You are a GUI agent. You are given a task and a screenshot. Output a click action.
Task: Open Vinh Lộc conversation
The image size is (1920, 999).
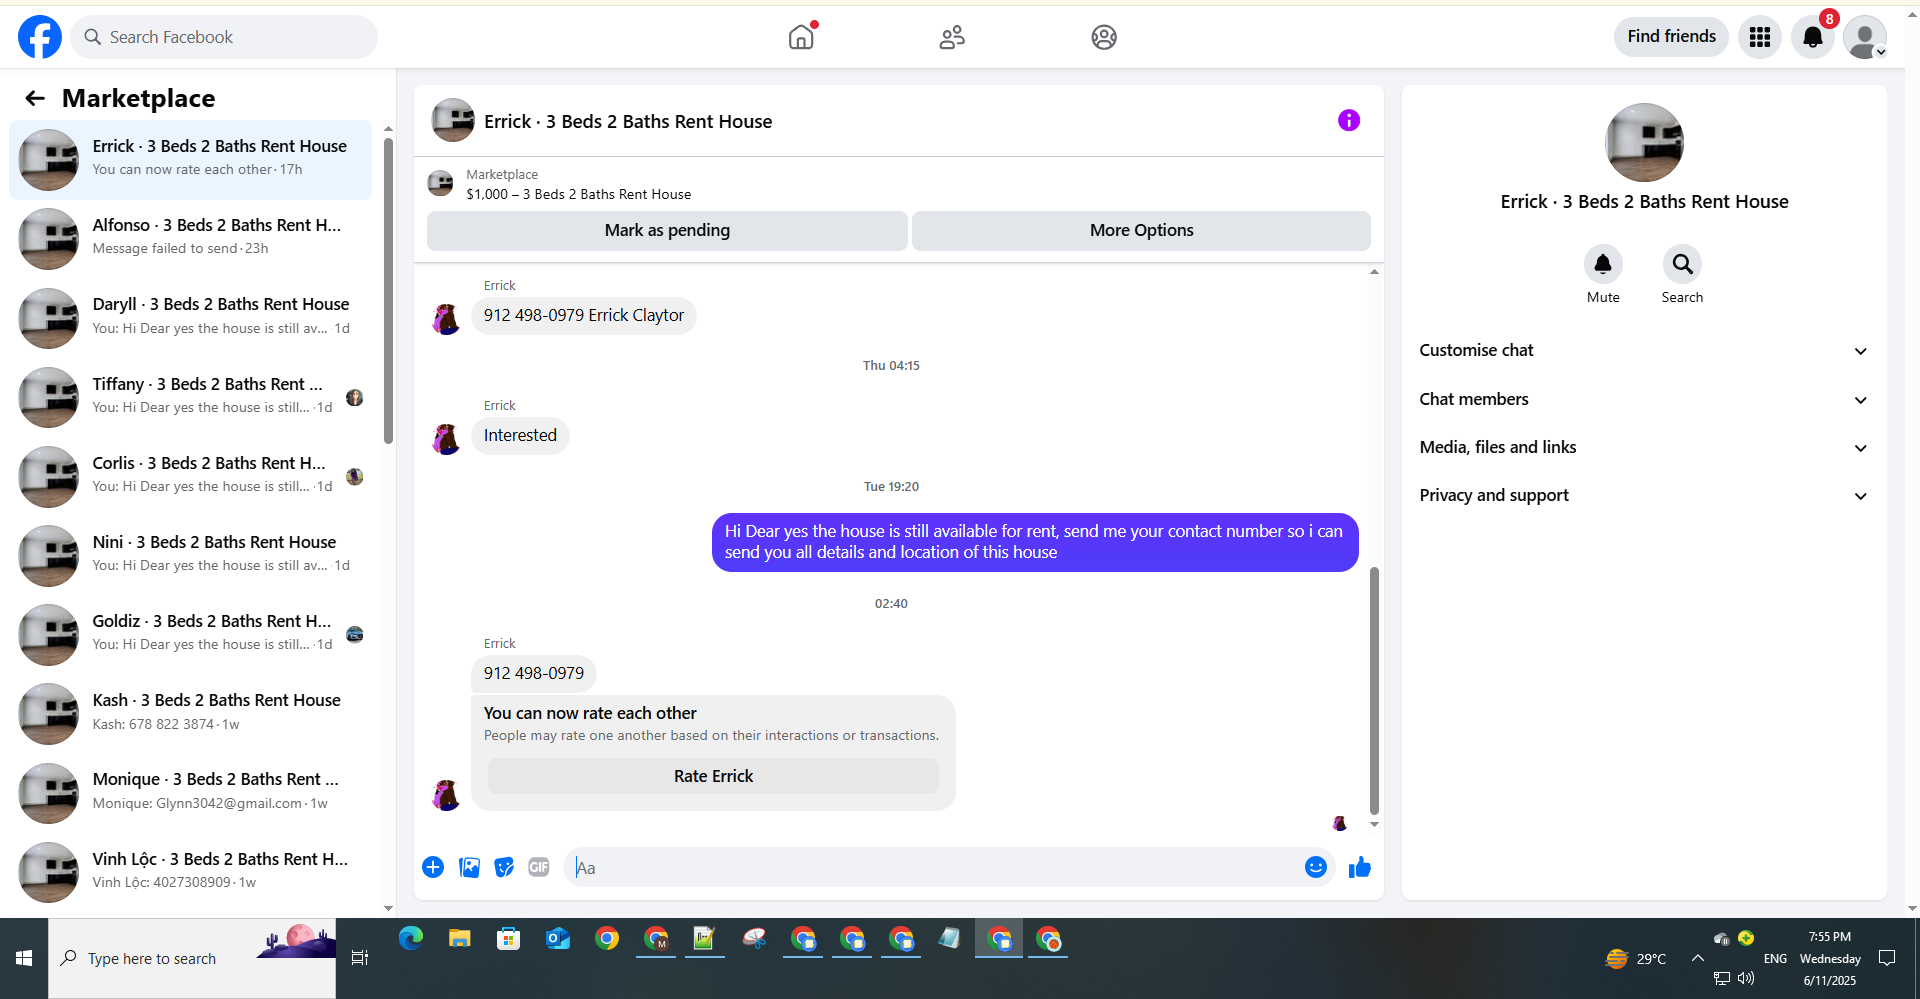tap(190, 870)
